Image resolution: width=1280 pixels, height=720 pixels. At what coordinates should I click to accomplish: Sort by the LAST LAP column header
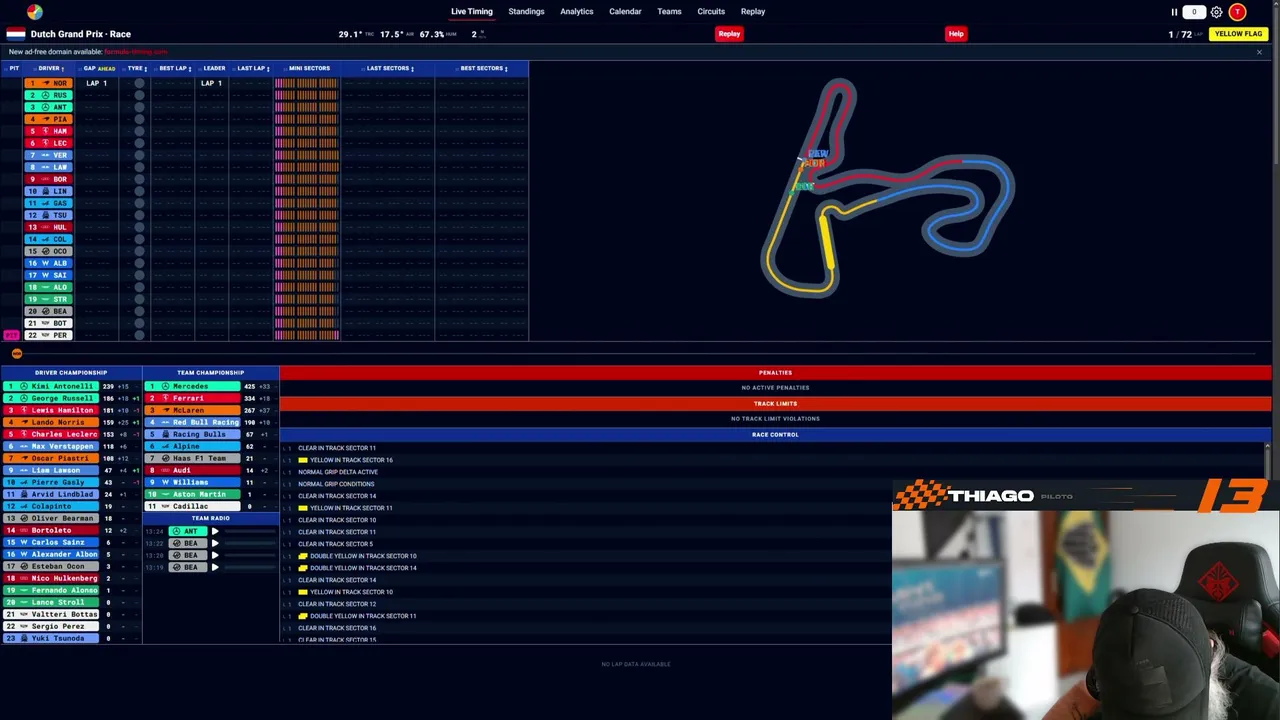252,68
